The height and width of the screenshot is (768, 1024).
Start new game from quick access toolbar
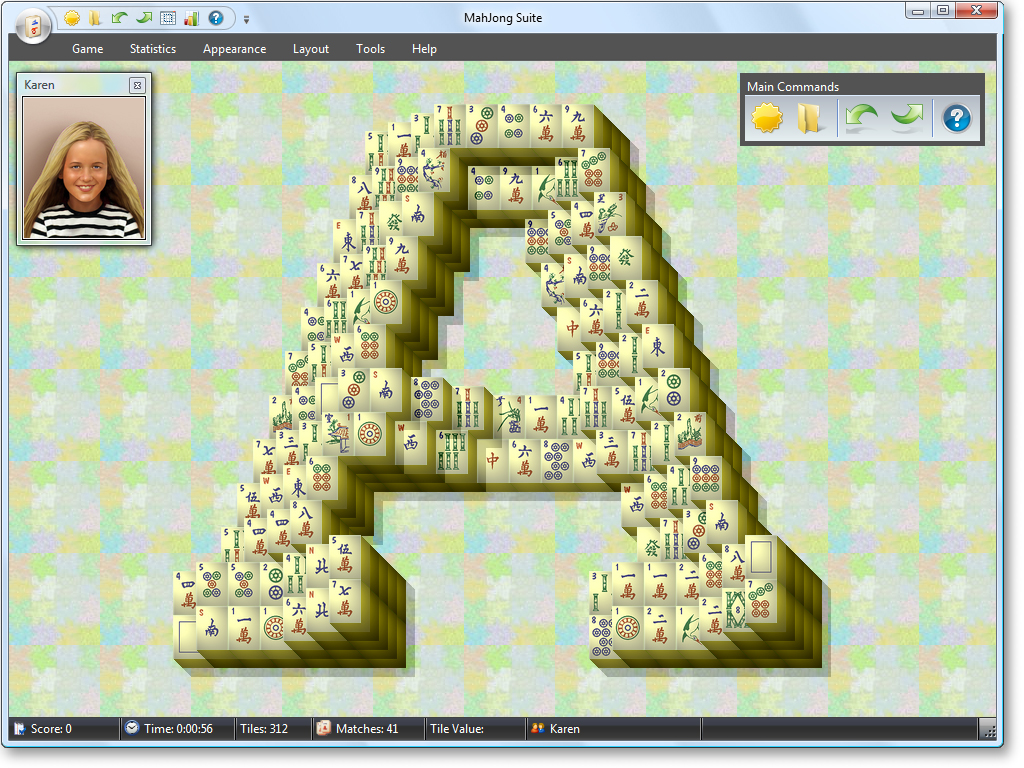pyautogui.click(x=72, y=18)
